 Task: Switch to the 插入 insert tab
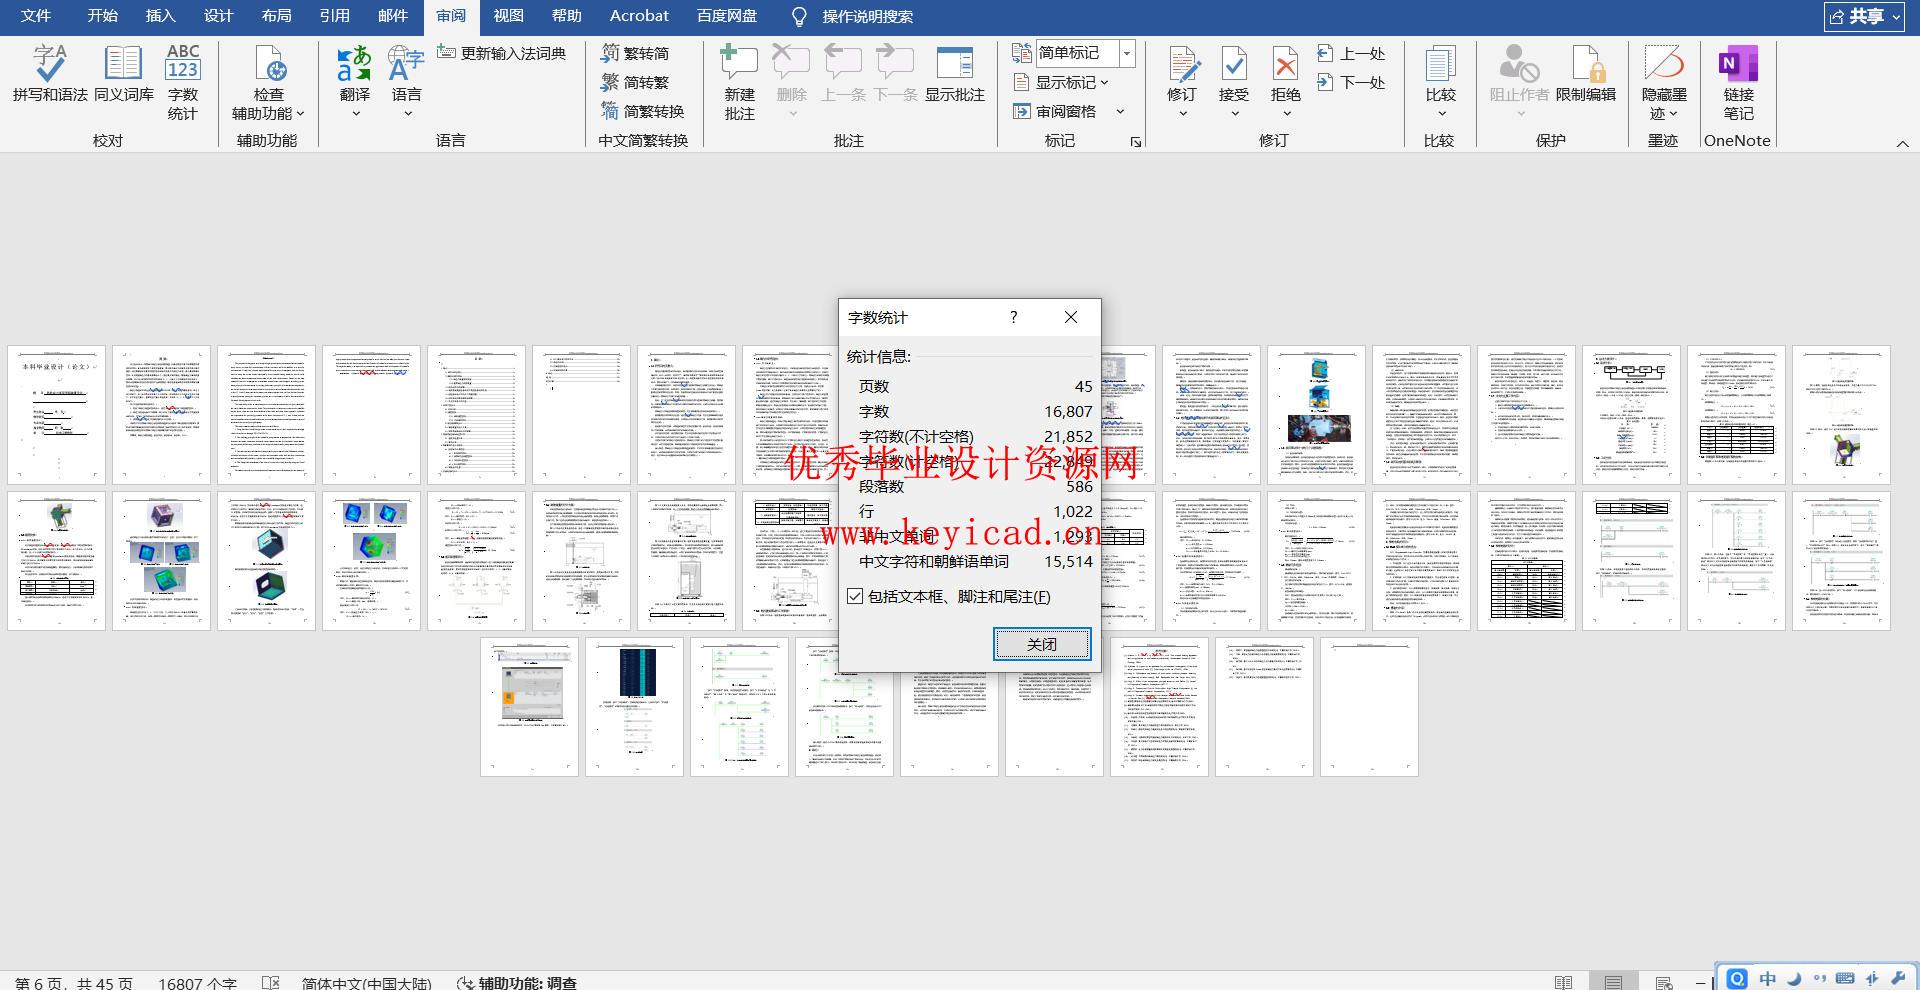click(160, 16)
